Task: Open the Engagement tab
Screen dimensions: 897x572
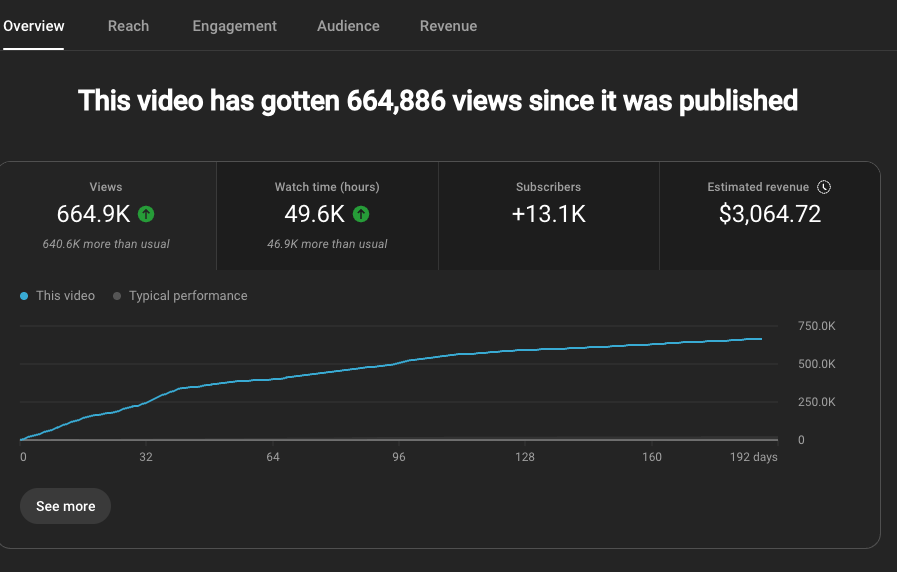Action: click(x=234, y=26)
